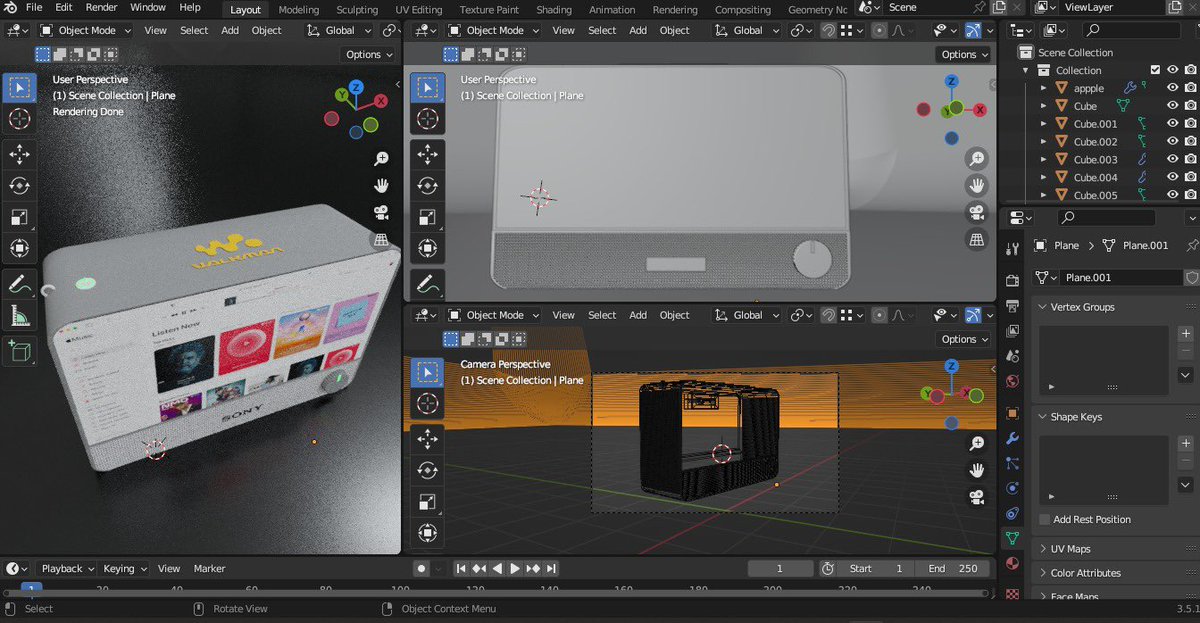Play the animation forward

515,568
